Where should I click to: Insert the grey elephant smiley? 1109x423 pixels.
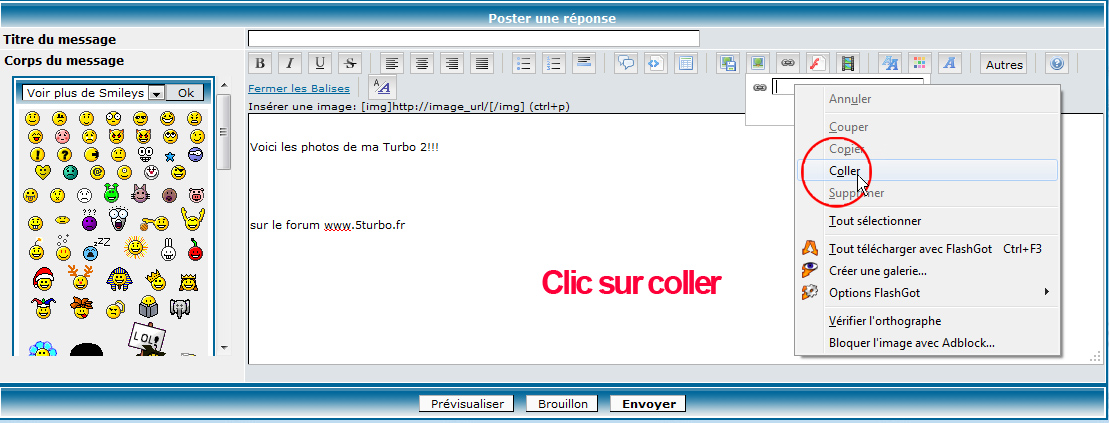pos(181,308)
